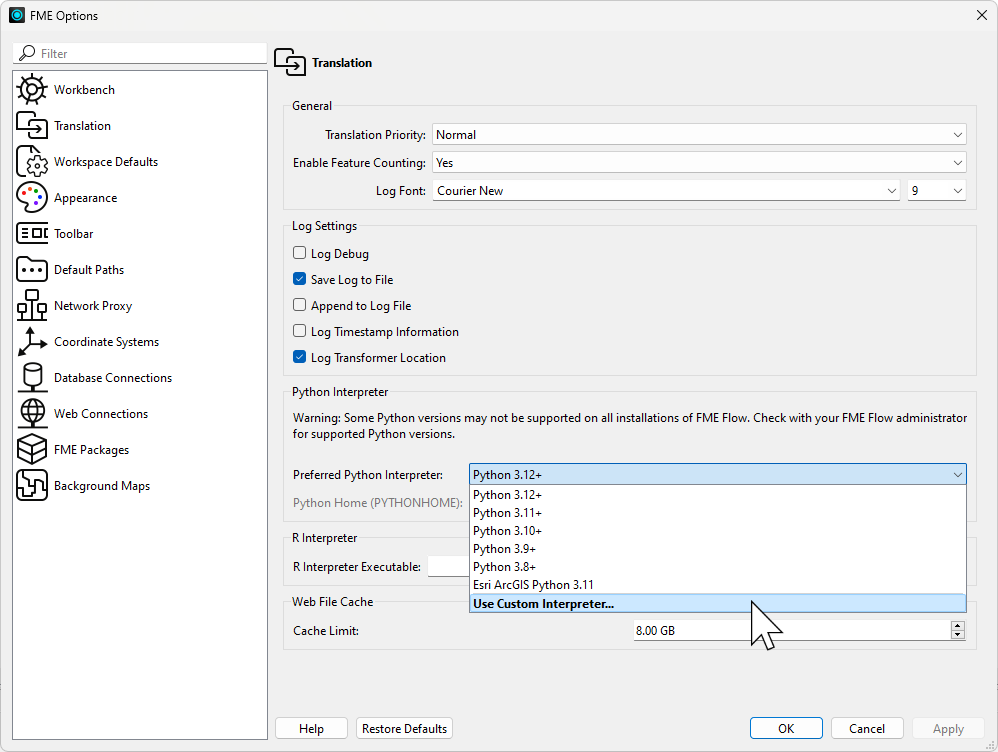
Task: Choose Python 3.10+ interpreter option
Action: (717, 530)
